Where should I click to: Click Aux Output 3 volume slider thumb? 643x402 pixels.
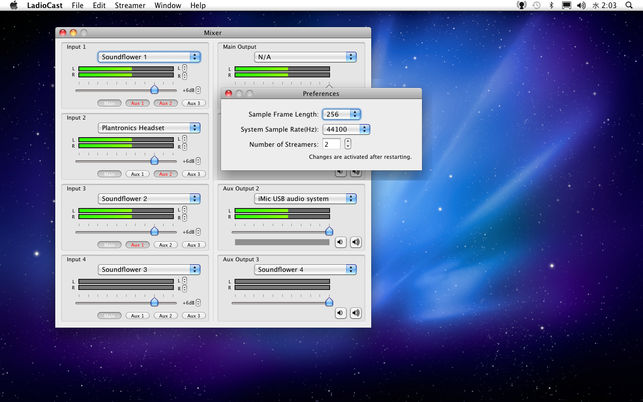[329, 302]
